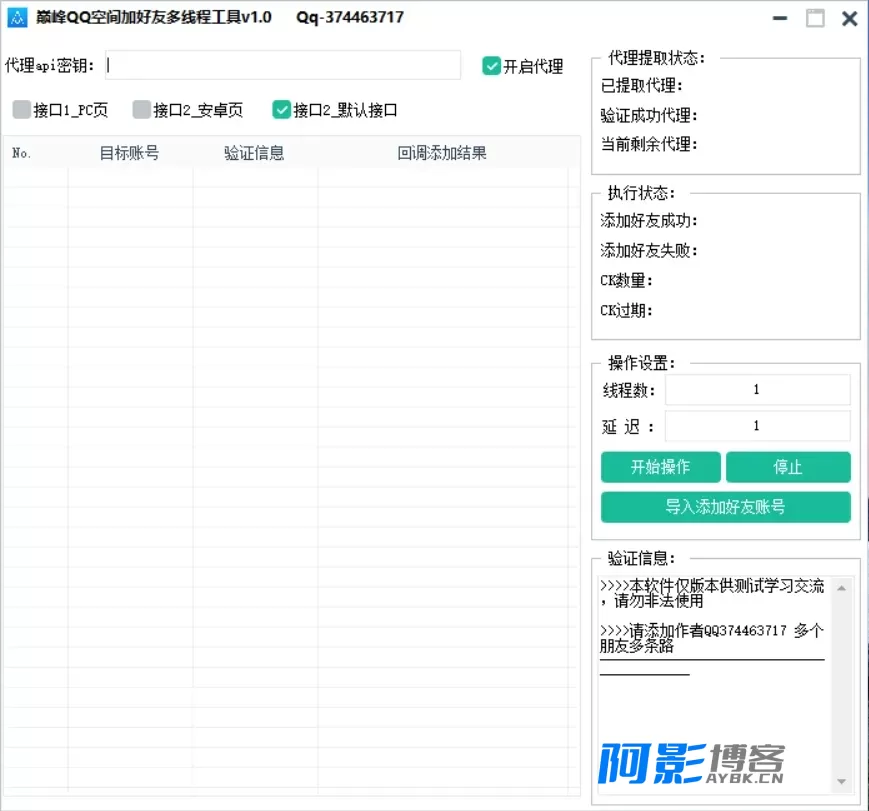The image size is (869, 811).
Task: Click the log scrollbar down arrow
Action: pos(841,781)
